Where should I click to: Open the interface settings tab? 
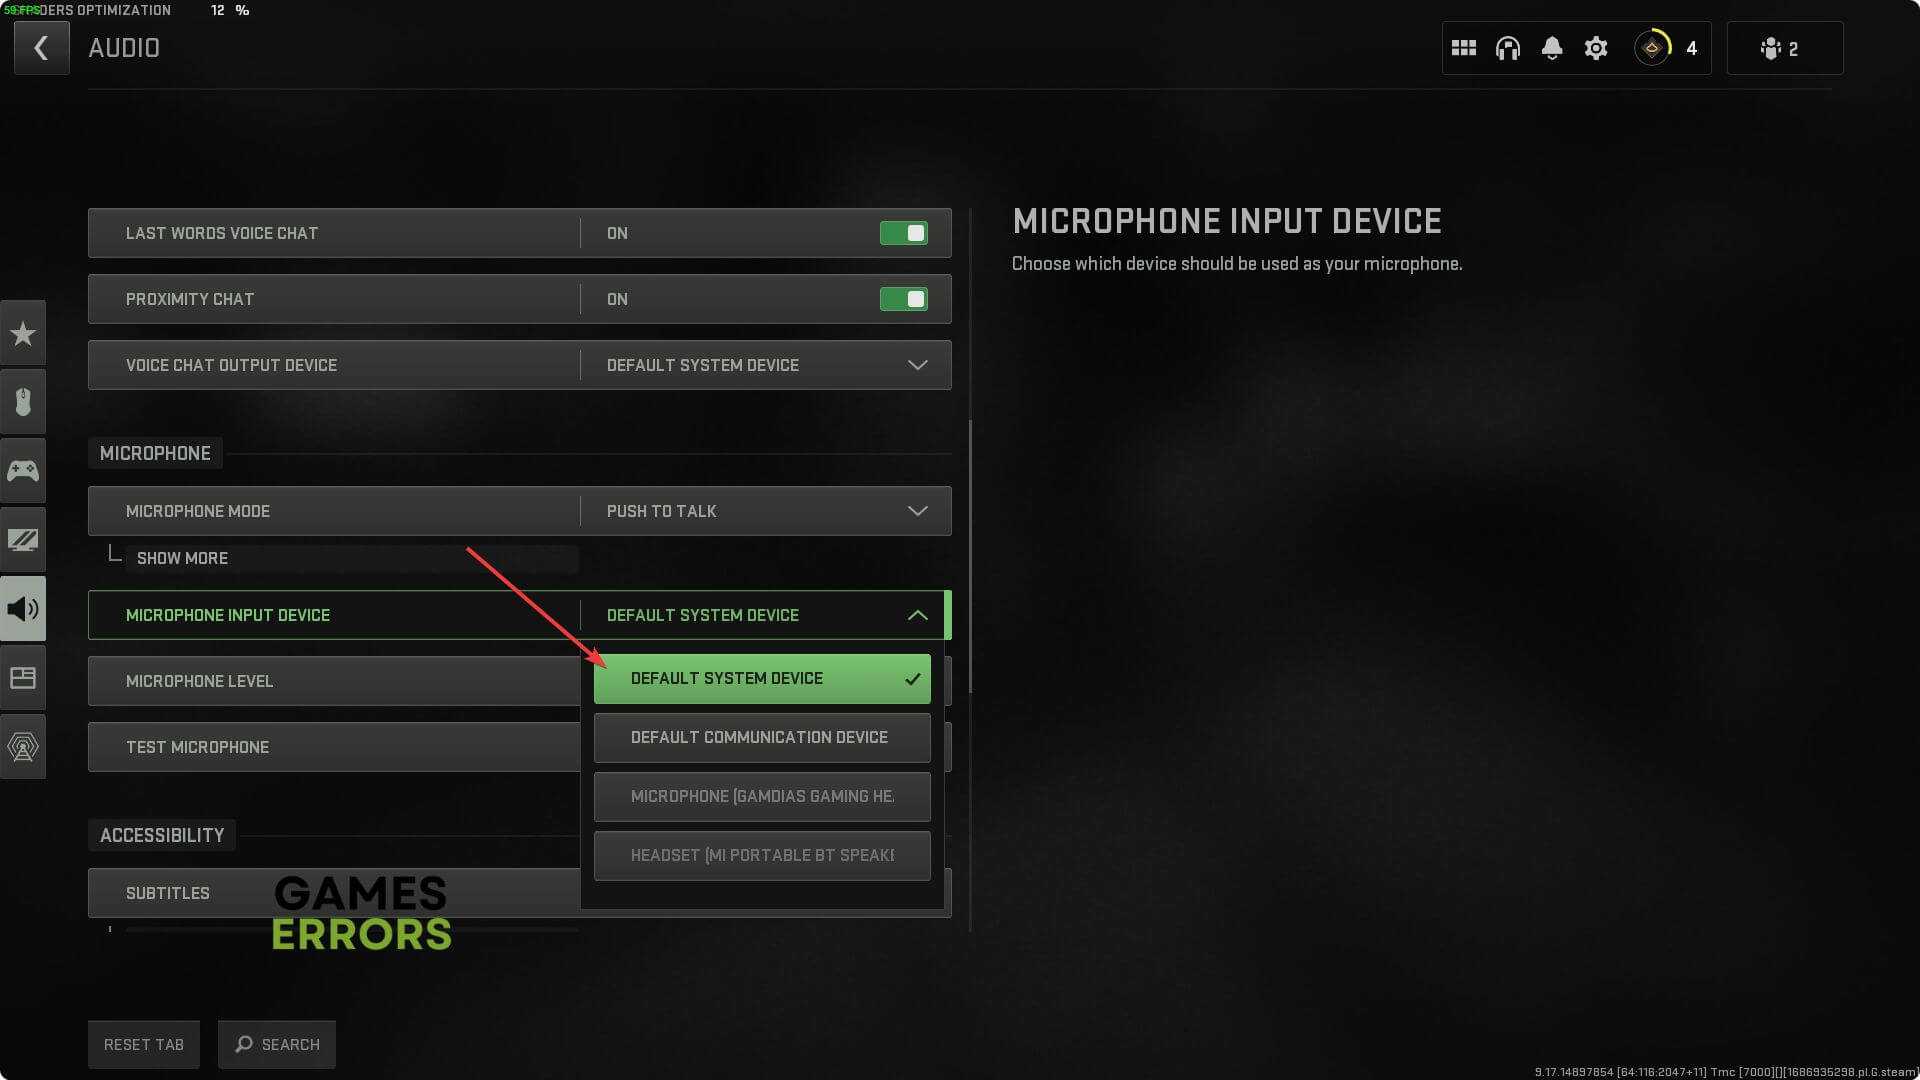(x=23, y=678)
